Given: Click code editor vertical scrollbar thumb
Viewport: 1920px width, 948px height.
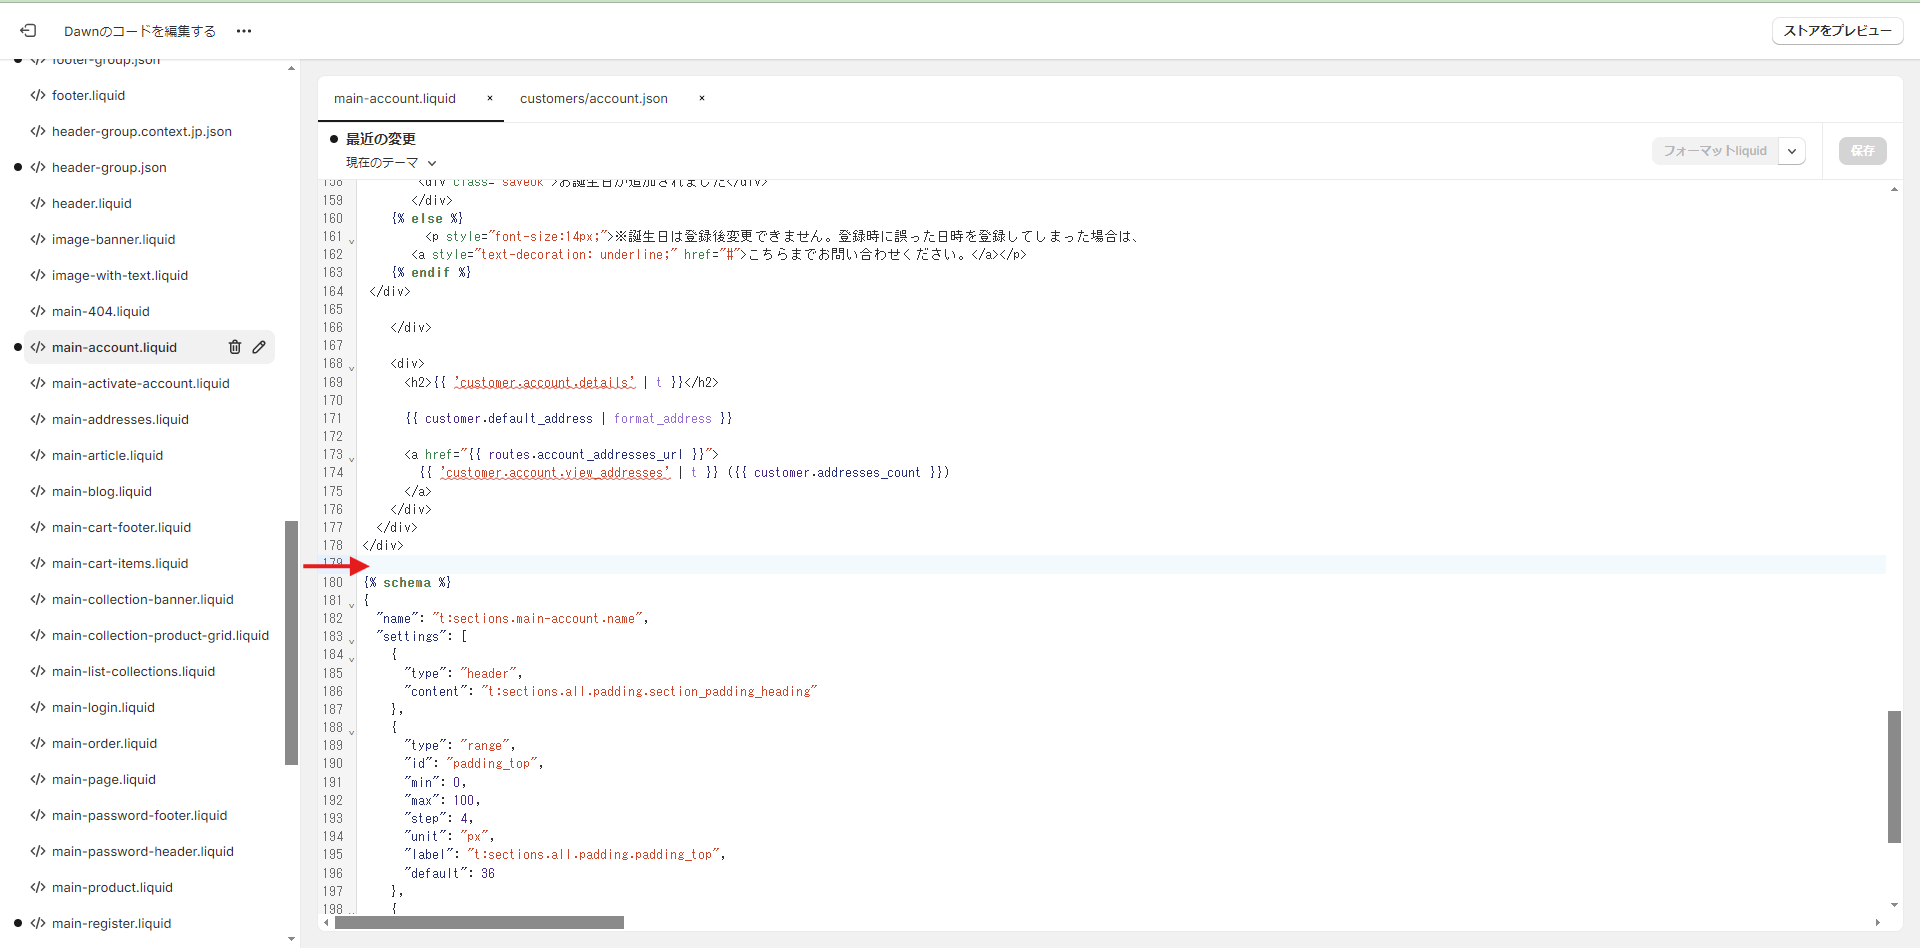Looking at the screenshot, I should (1894, 776).
